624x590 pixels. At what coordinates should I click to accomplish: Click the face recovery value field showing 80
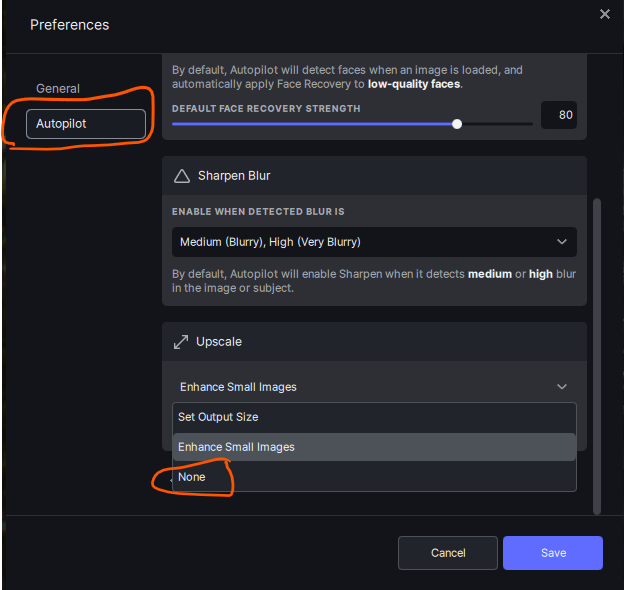pyautogui.click(x=558, y=115)
